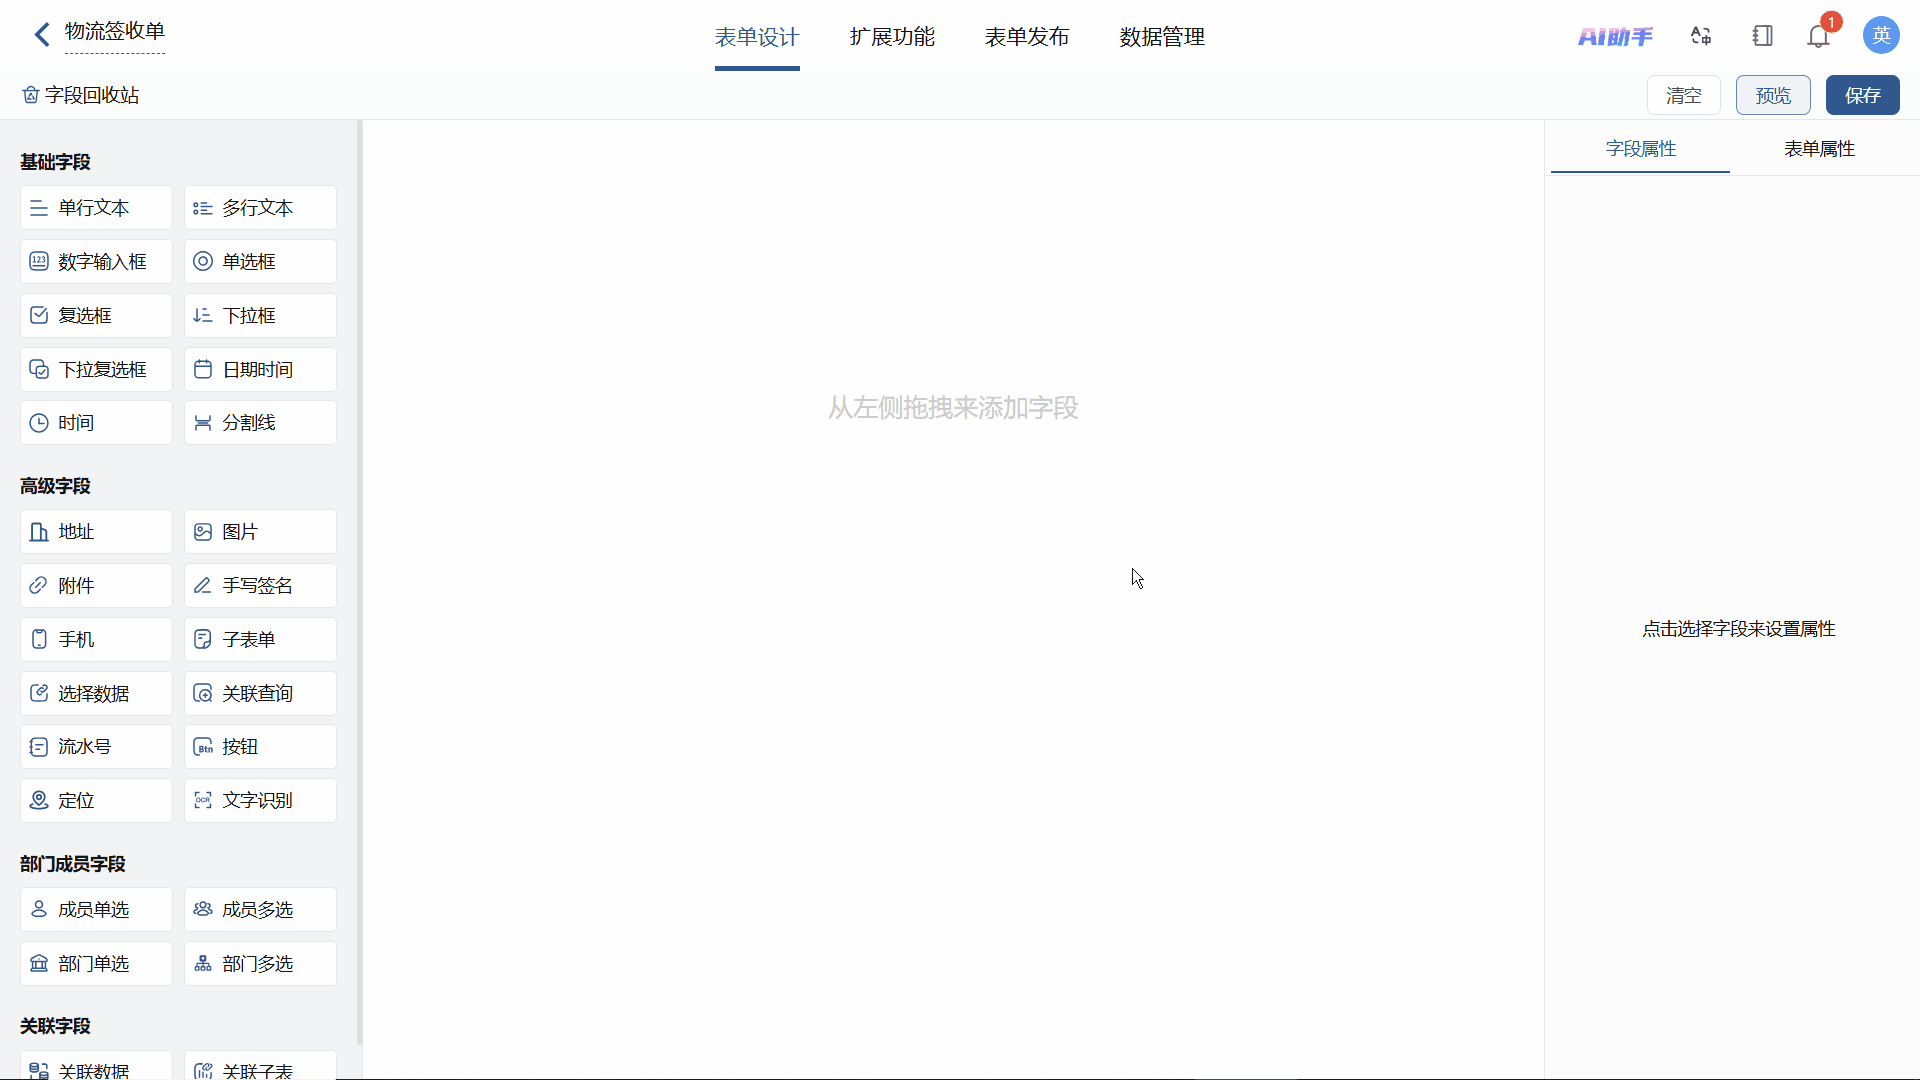Edit the form title 物流签收单
Viewport: 1920px width, 1080px height.
tap(115, 32)
